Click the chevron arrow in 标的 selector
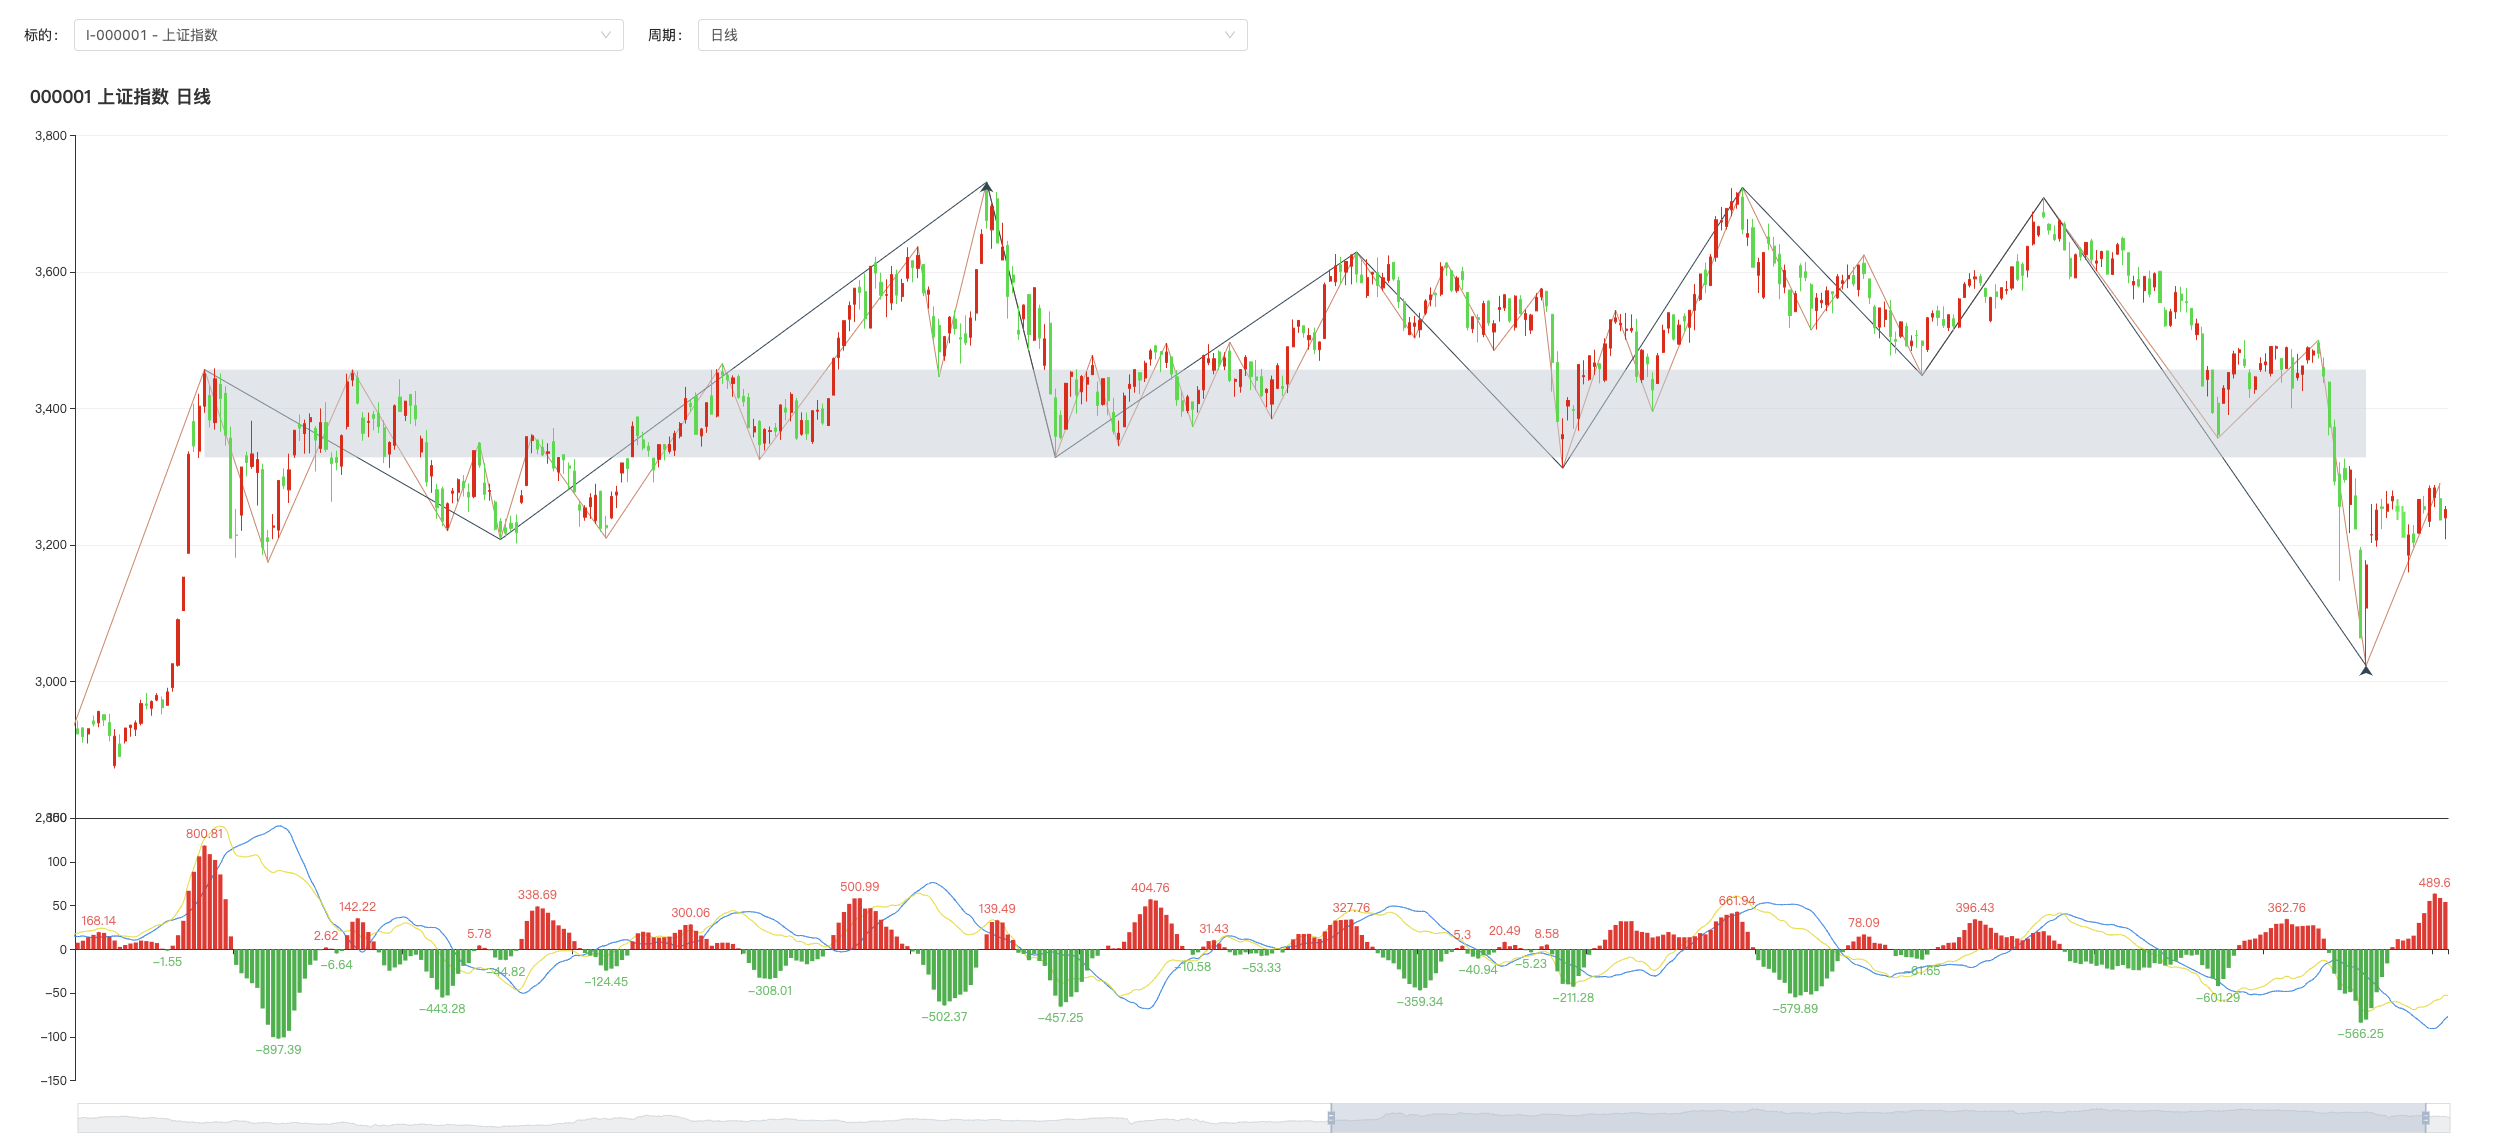Viewport: 2498px width, 1145px height. pyautogui.click(x=605, y=35)
